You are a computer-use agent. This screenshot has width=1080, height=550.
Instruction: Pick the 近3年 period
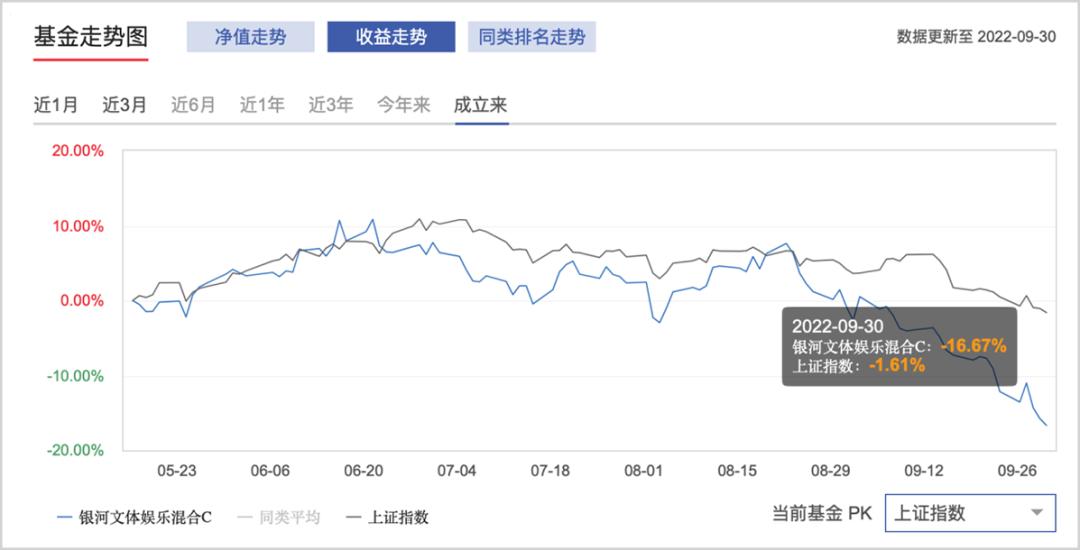(x=330, y=104)
